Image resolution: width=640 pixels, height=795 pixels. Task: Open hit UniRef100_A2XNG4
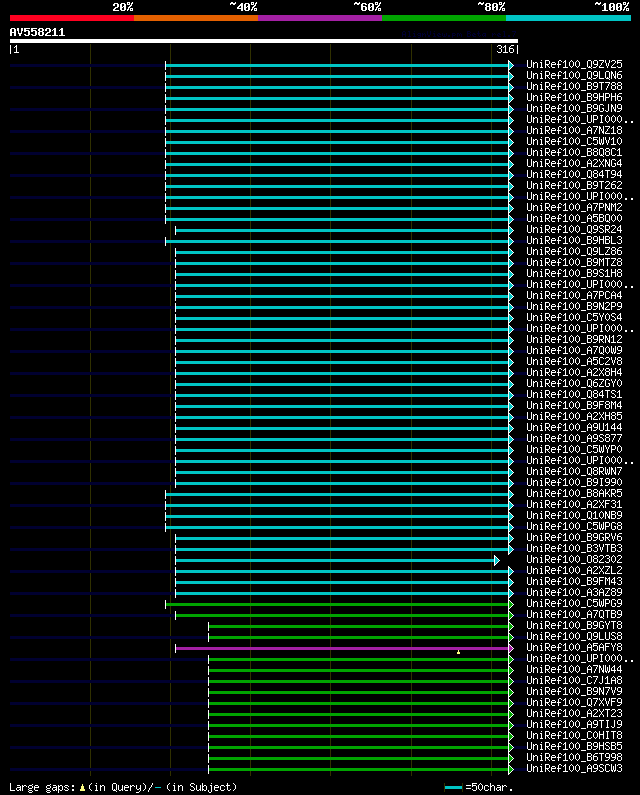574,163
